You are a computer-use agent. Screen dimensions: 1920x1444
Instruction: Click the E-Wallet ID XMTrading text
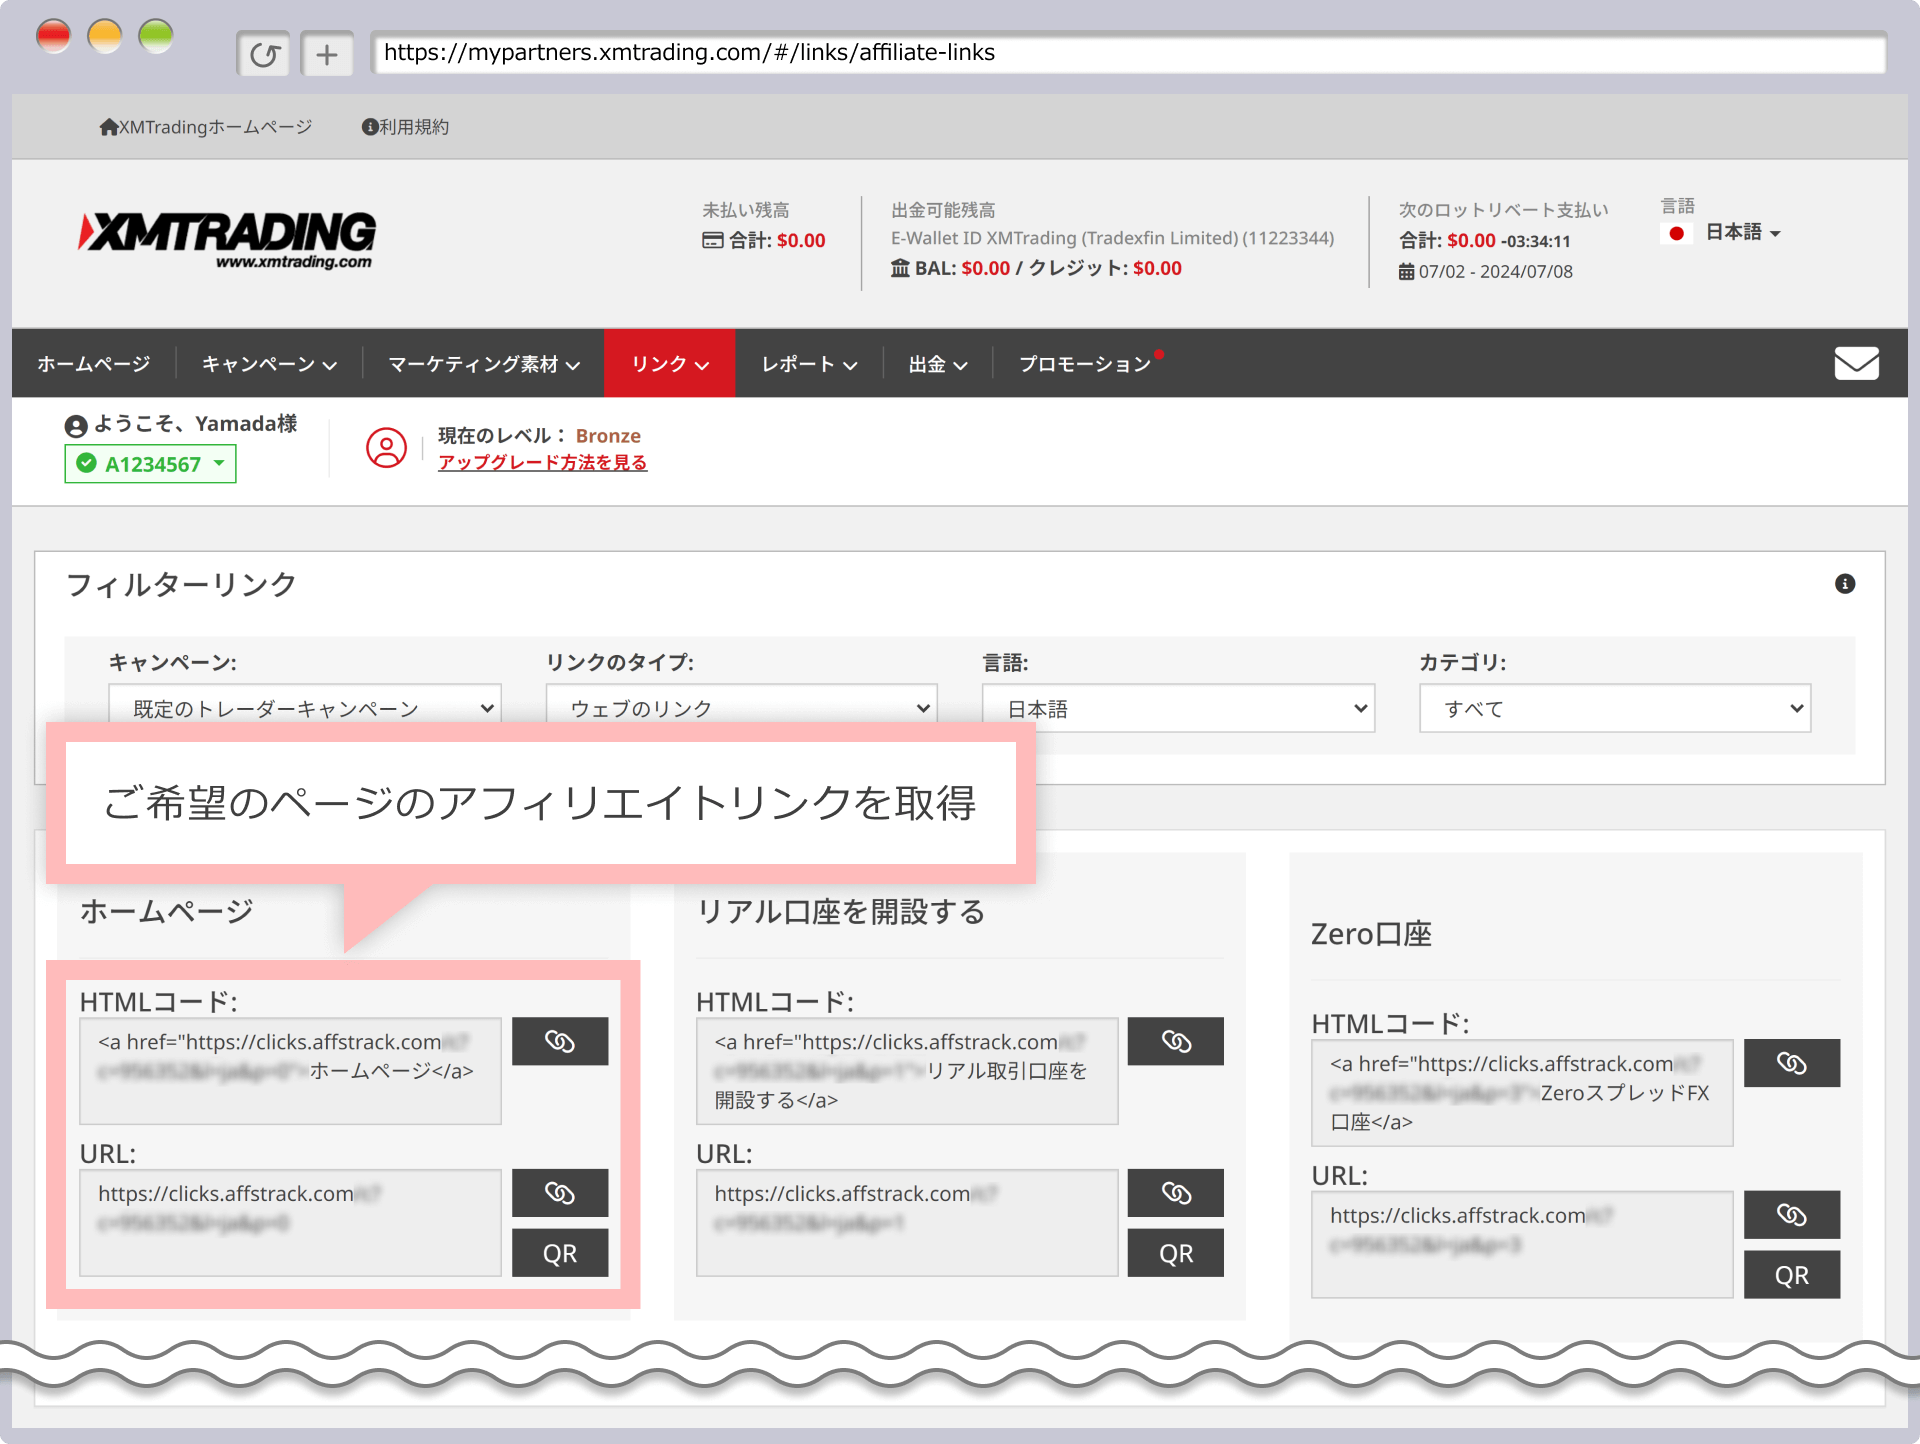coord(1112,238)
